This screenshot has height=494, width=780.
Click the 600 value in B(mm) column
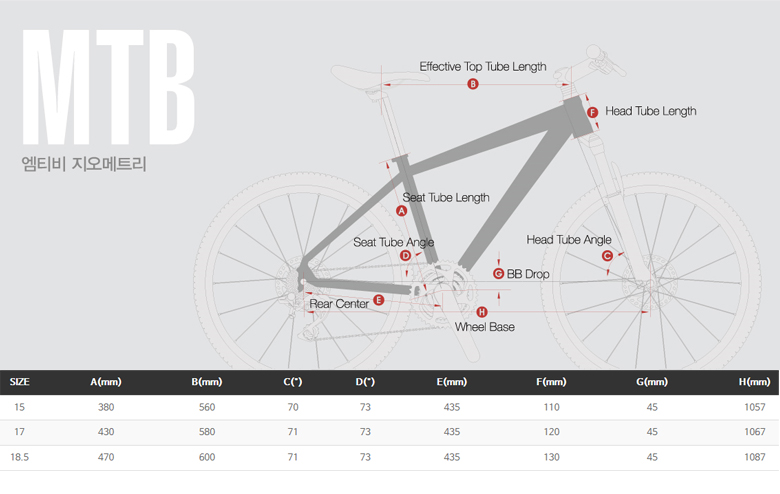click(x=207, y=457)
